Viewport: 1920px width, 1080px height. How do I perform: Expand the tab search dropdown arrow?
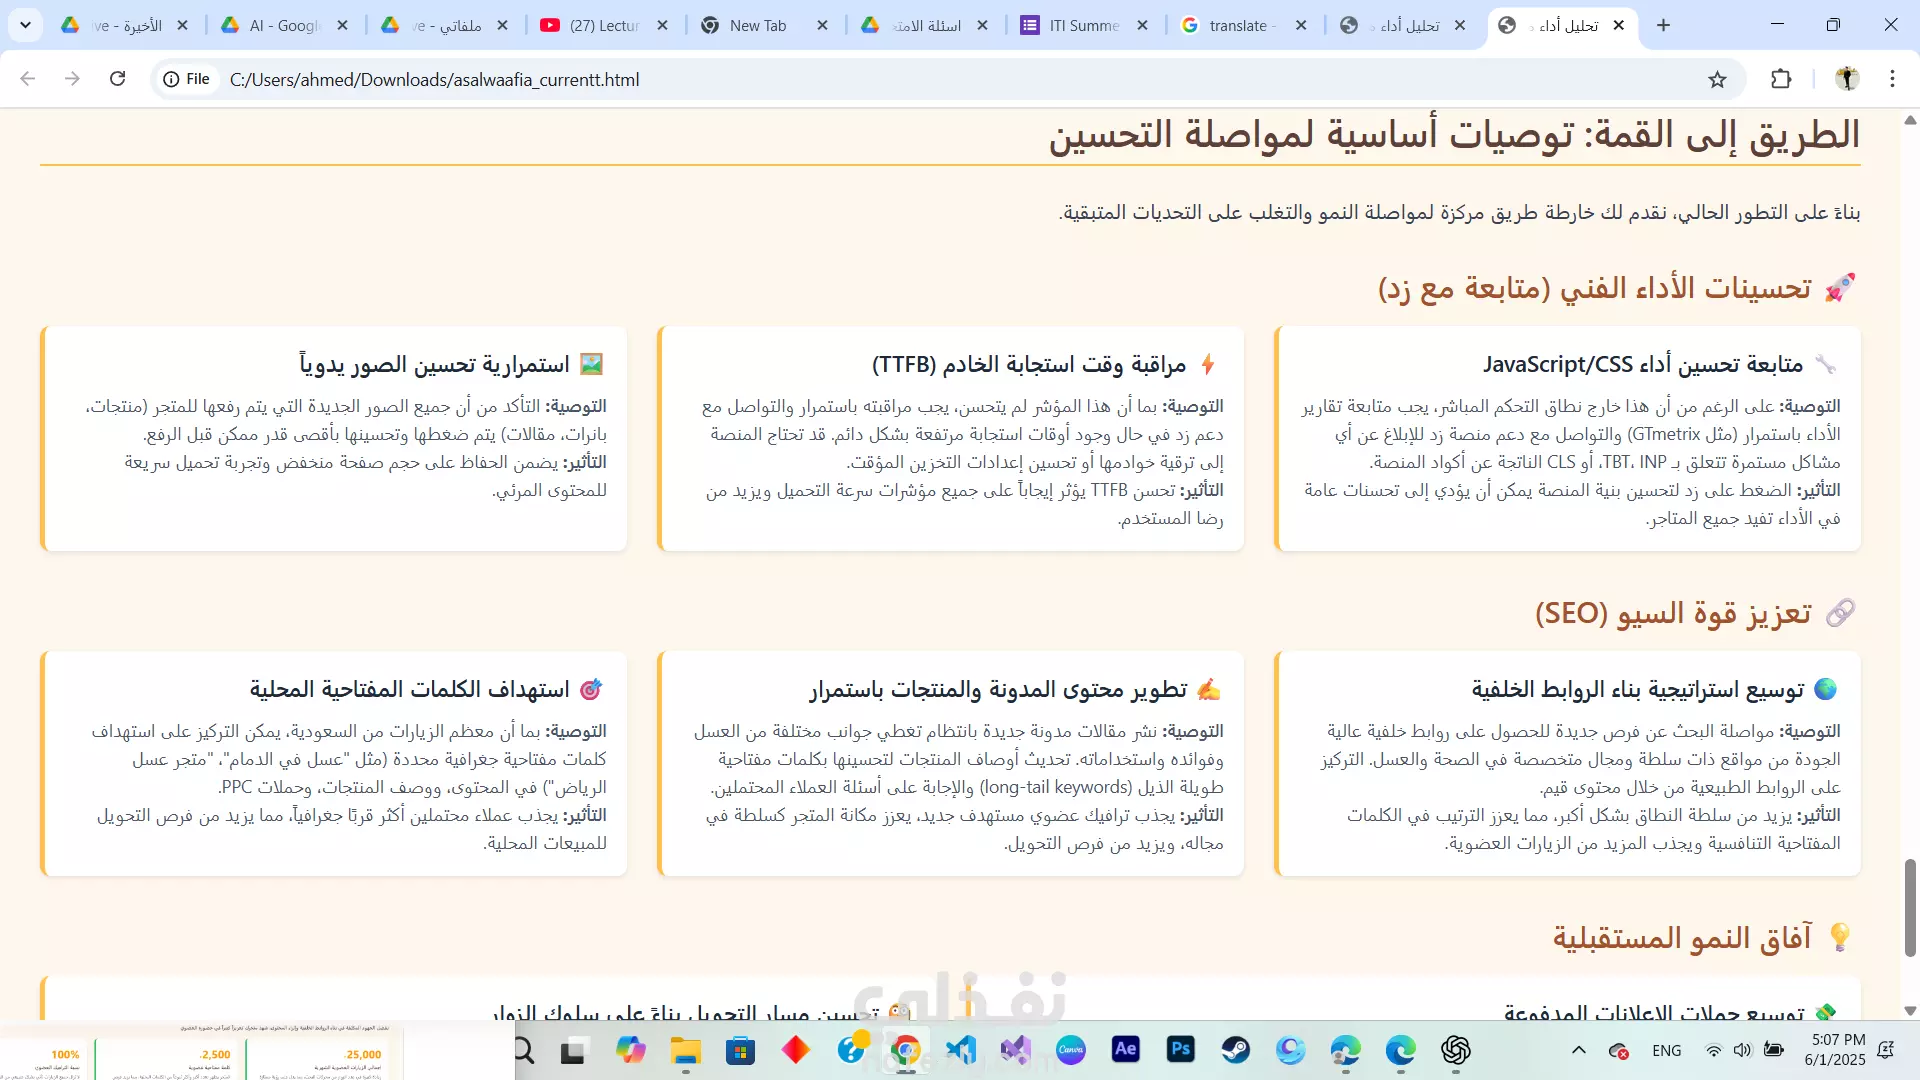point(25,25)
